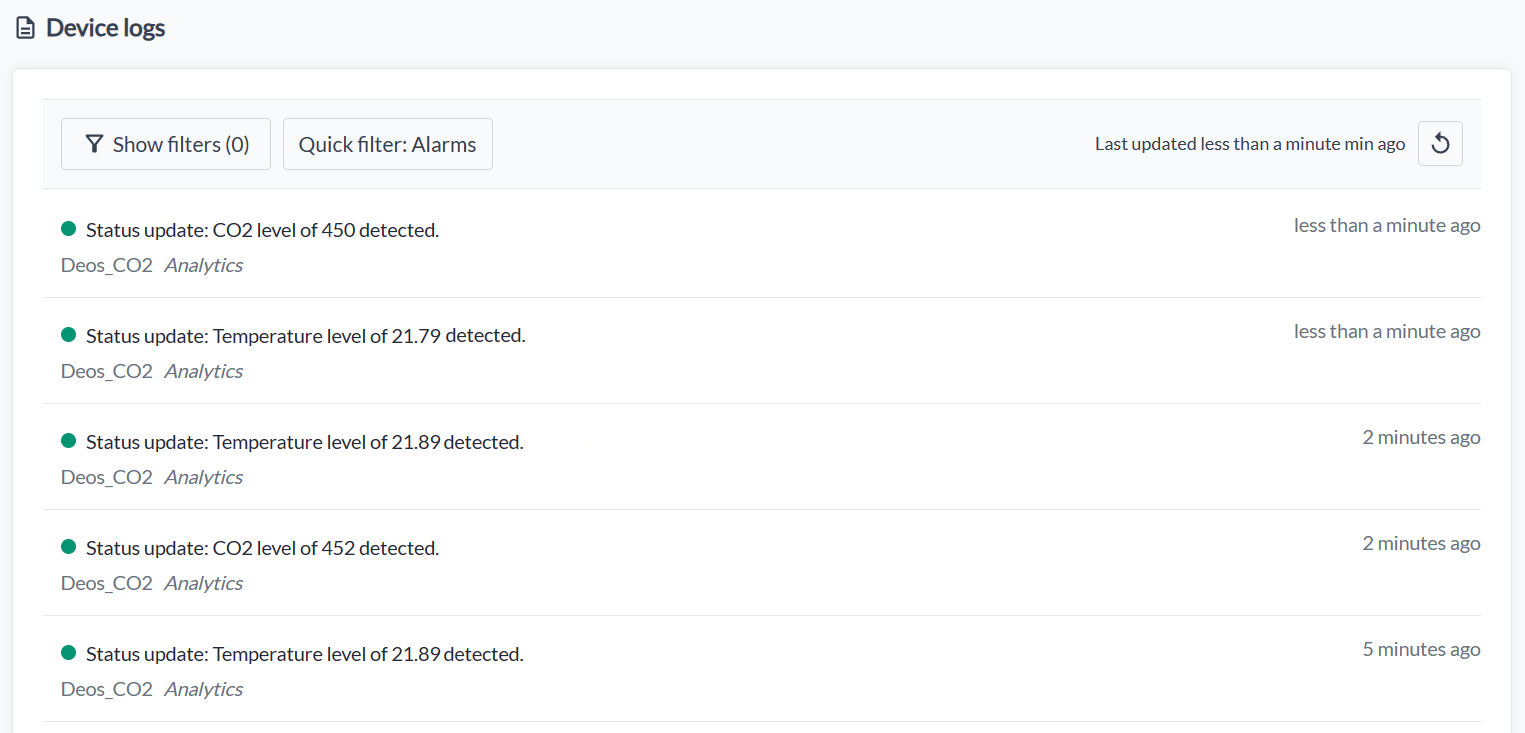Select the CO2 level of 452 log entry
The height and width of the screenshot is (733, 1525).
pyautogui.click(x=761, y=563)
